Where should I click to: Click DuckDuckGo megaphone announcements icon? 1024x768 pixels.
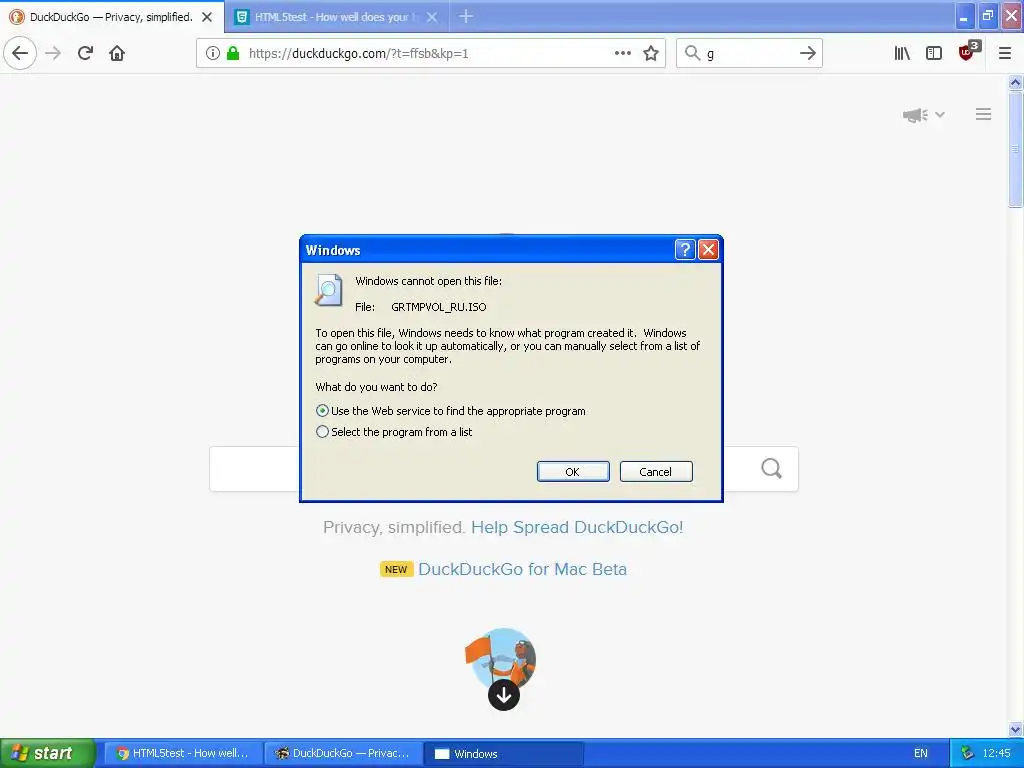(915, 115)
